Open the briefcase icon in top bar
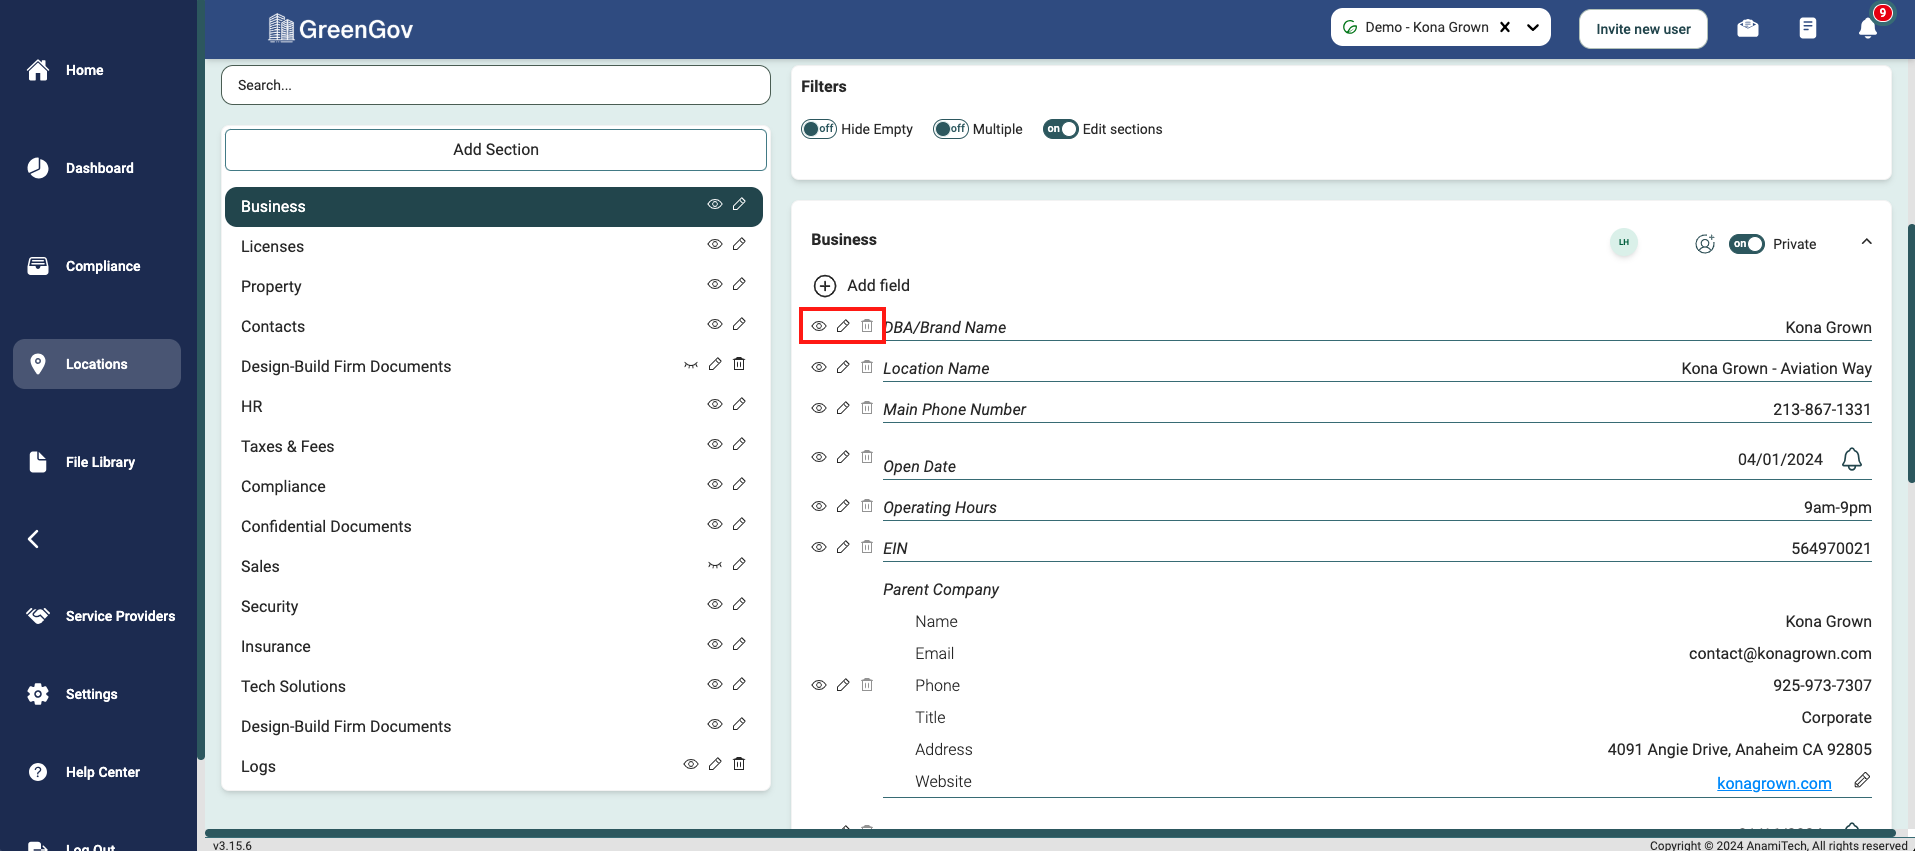 click(1748, 28)
